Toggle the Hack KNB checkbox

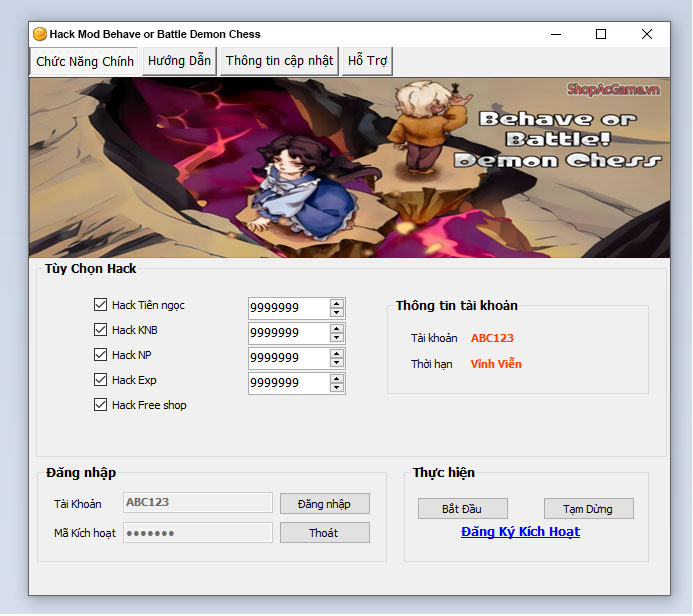100,330
